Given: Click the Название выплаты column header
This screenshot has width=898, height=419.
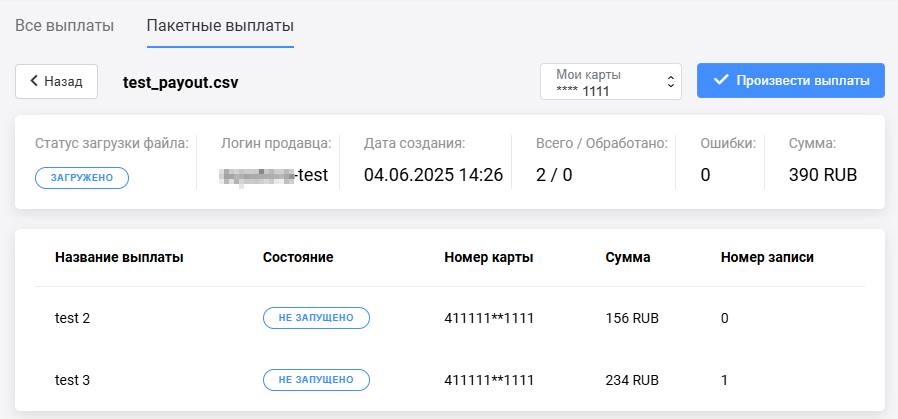Looking at the screenshot, I should click(x=119, y=257).
